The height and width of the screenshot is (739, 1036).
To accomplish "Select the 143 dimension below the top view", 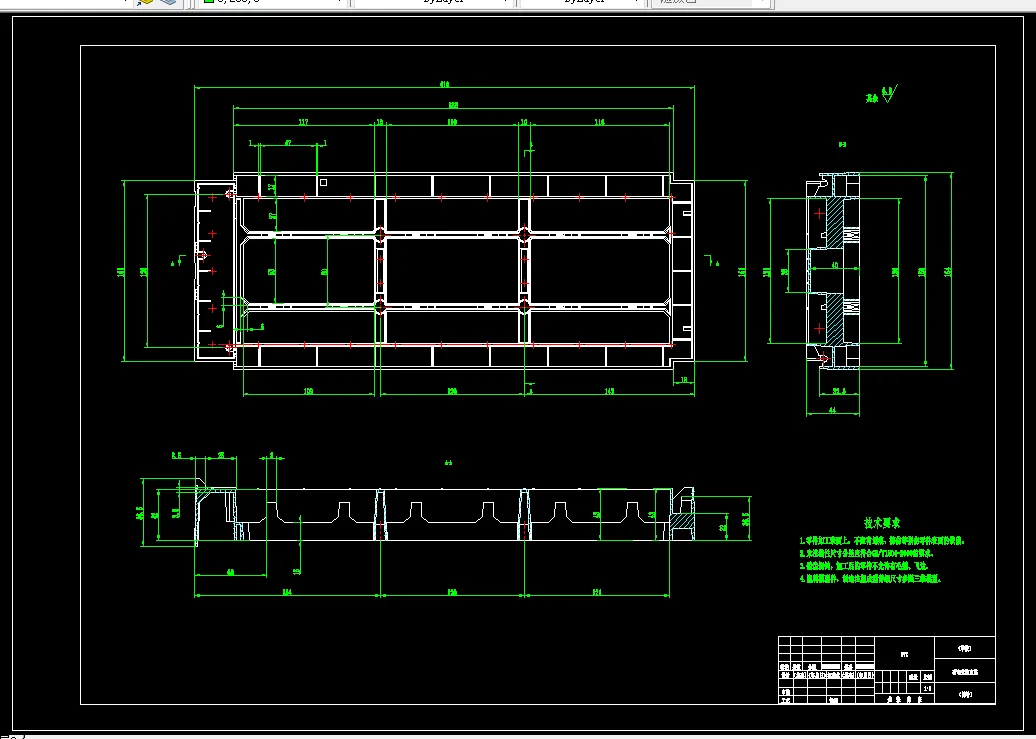I will pyautogui.click(x=609, y=391).
